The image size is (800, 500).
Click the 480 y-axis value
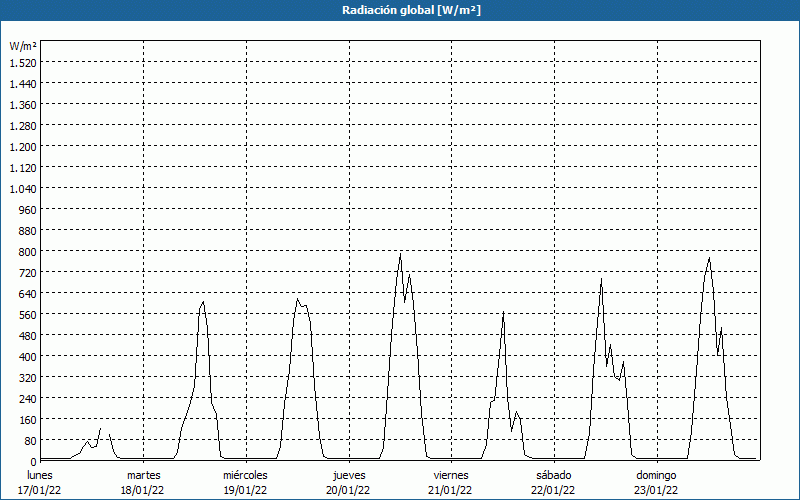click(28, 336)
